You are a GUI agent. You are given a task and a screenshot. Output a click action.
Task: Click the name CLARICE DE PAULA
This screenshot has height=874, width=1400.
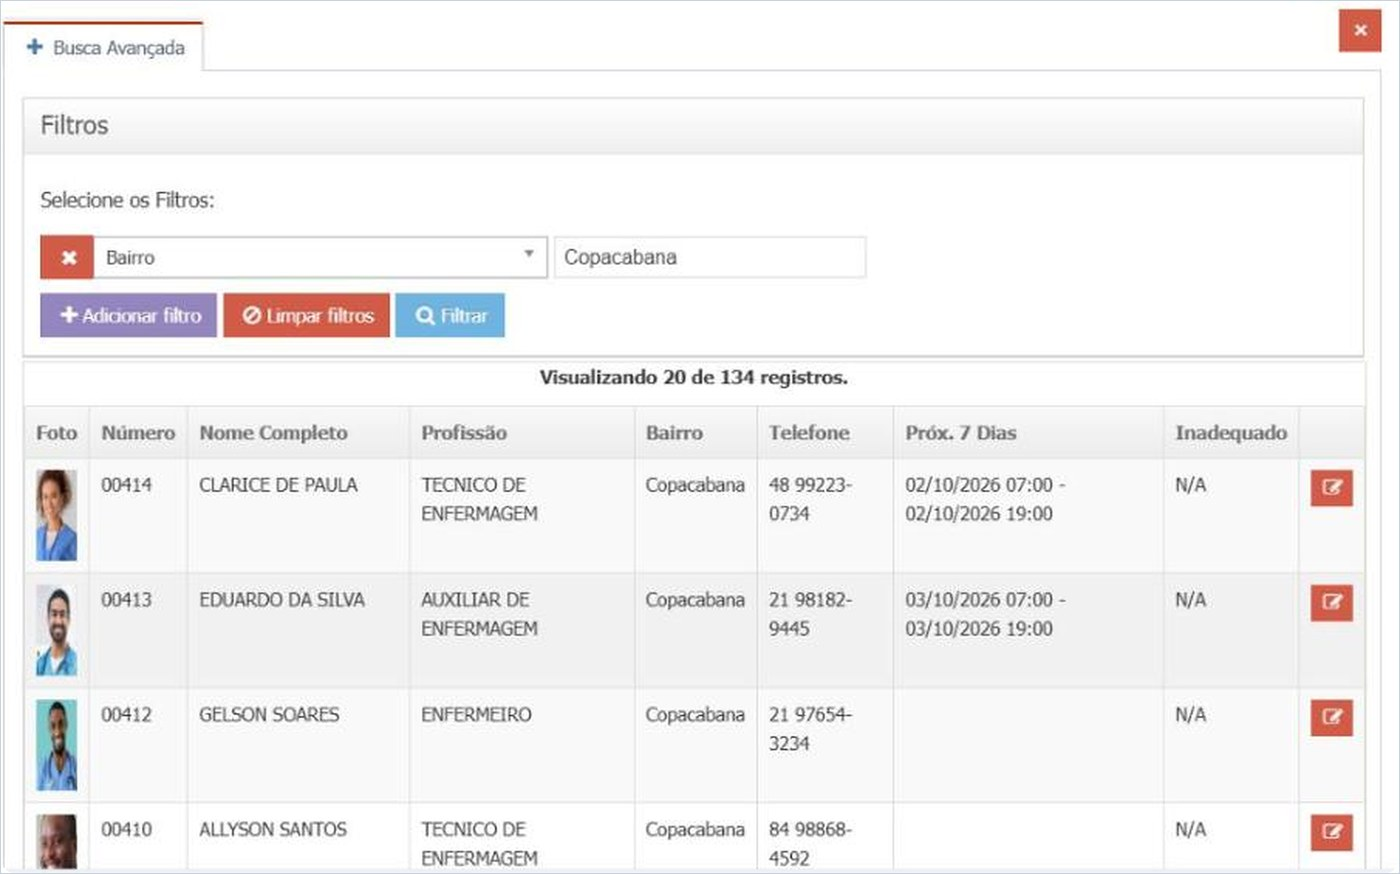pos(278,485)
